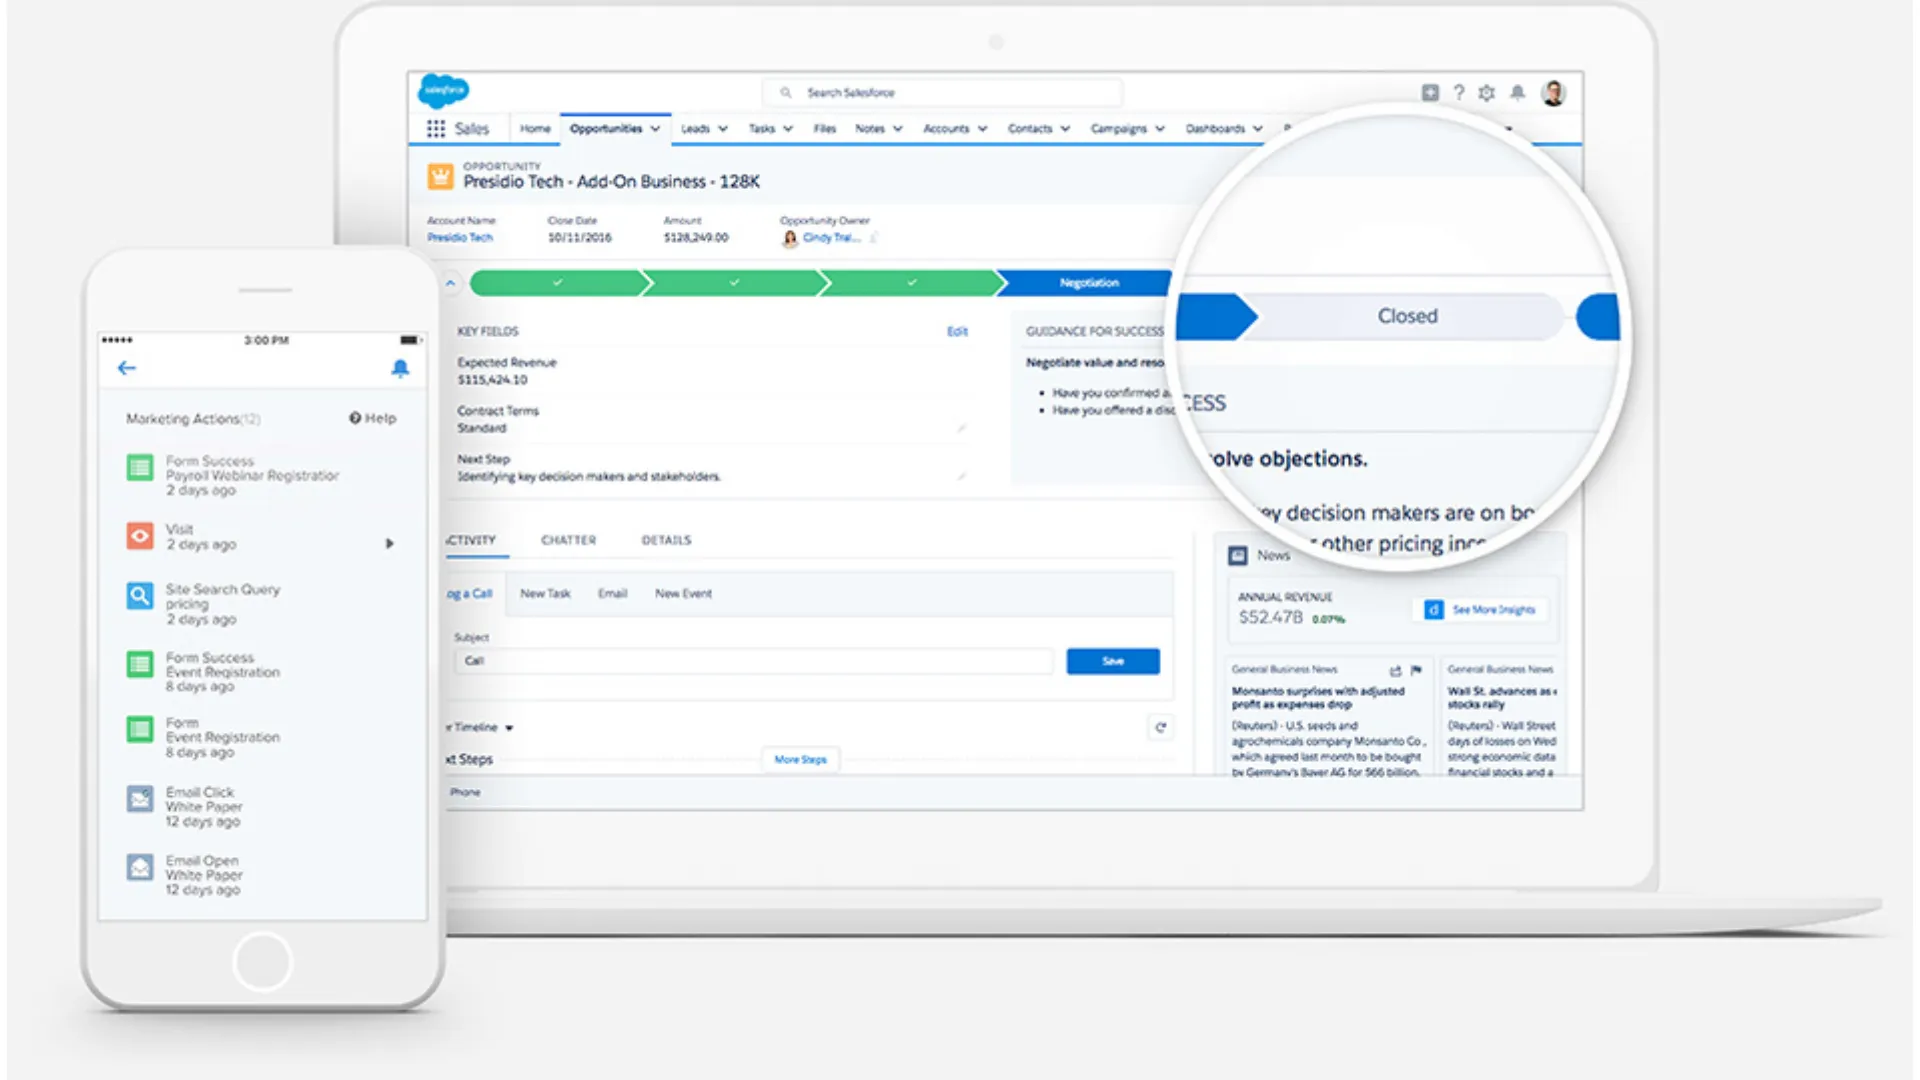Select the Negotiation stage in path
This screenshot has height=1080, width=1920.
[1088, 283]
